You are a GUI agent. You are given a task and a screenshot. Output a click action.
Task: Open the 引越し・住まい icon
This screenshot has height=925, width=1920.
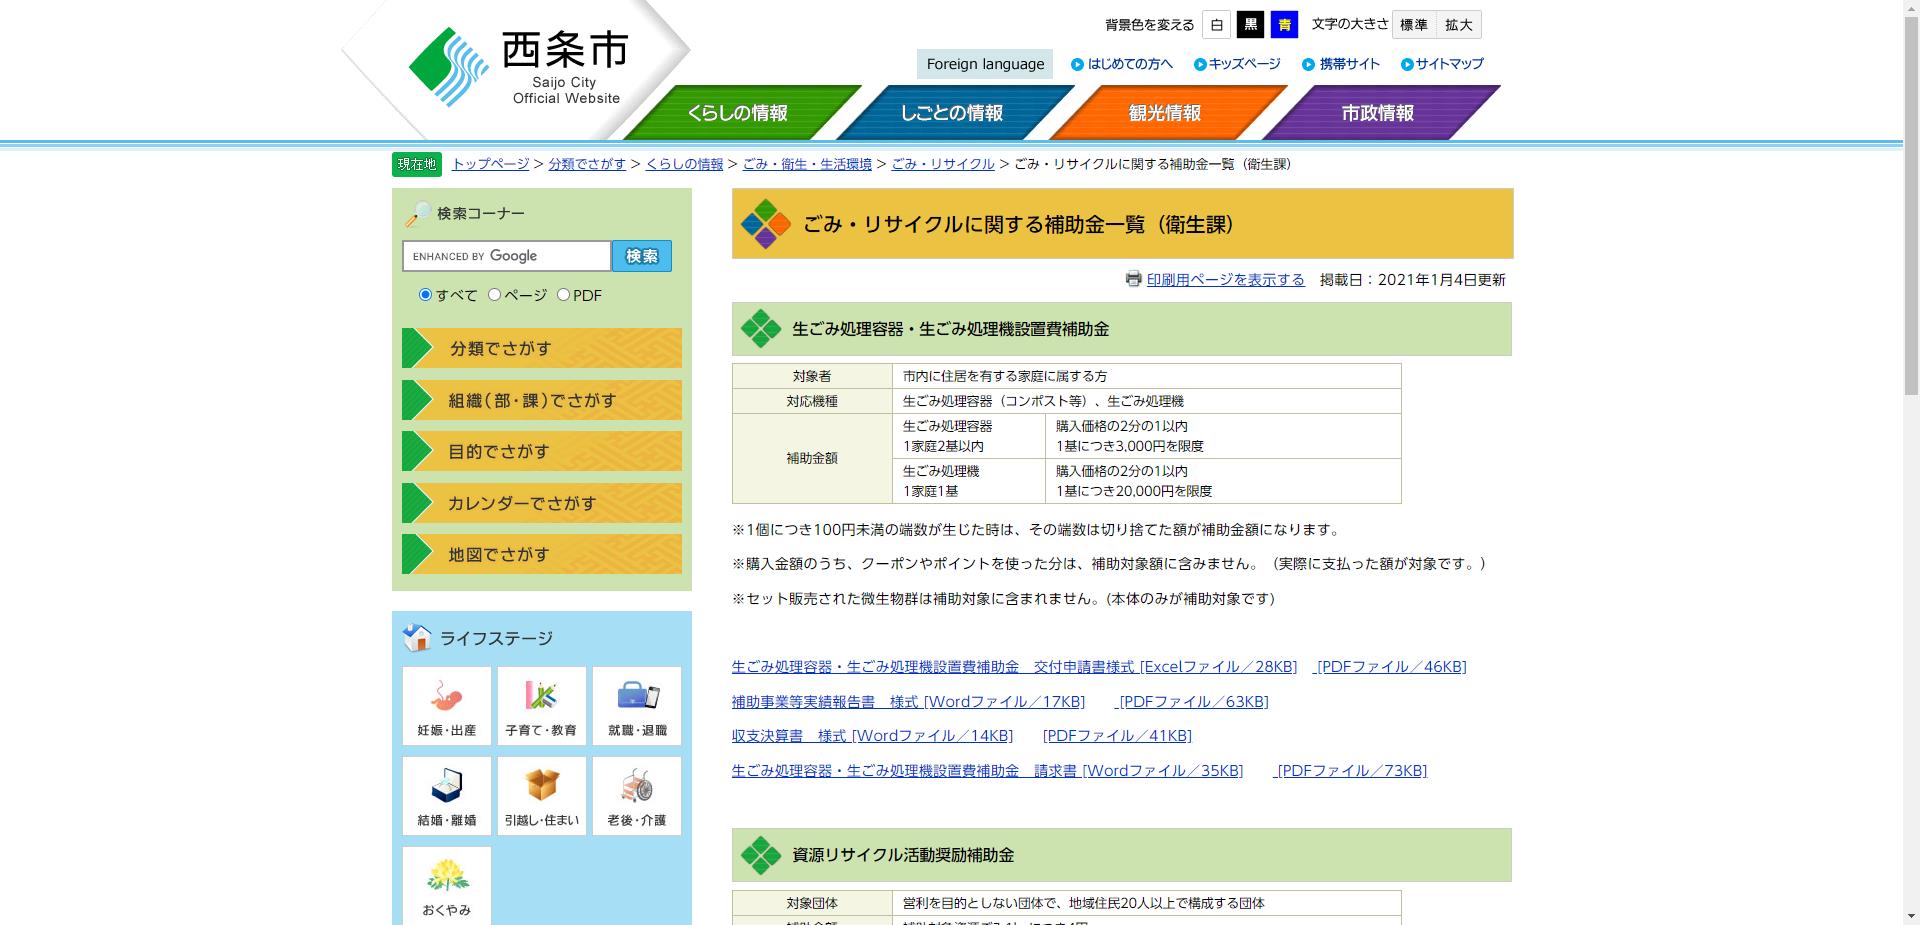[x=541, y=795]
